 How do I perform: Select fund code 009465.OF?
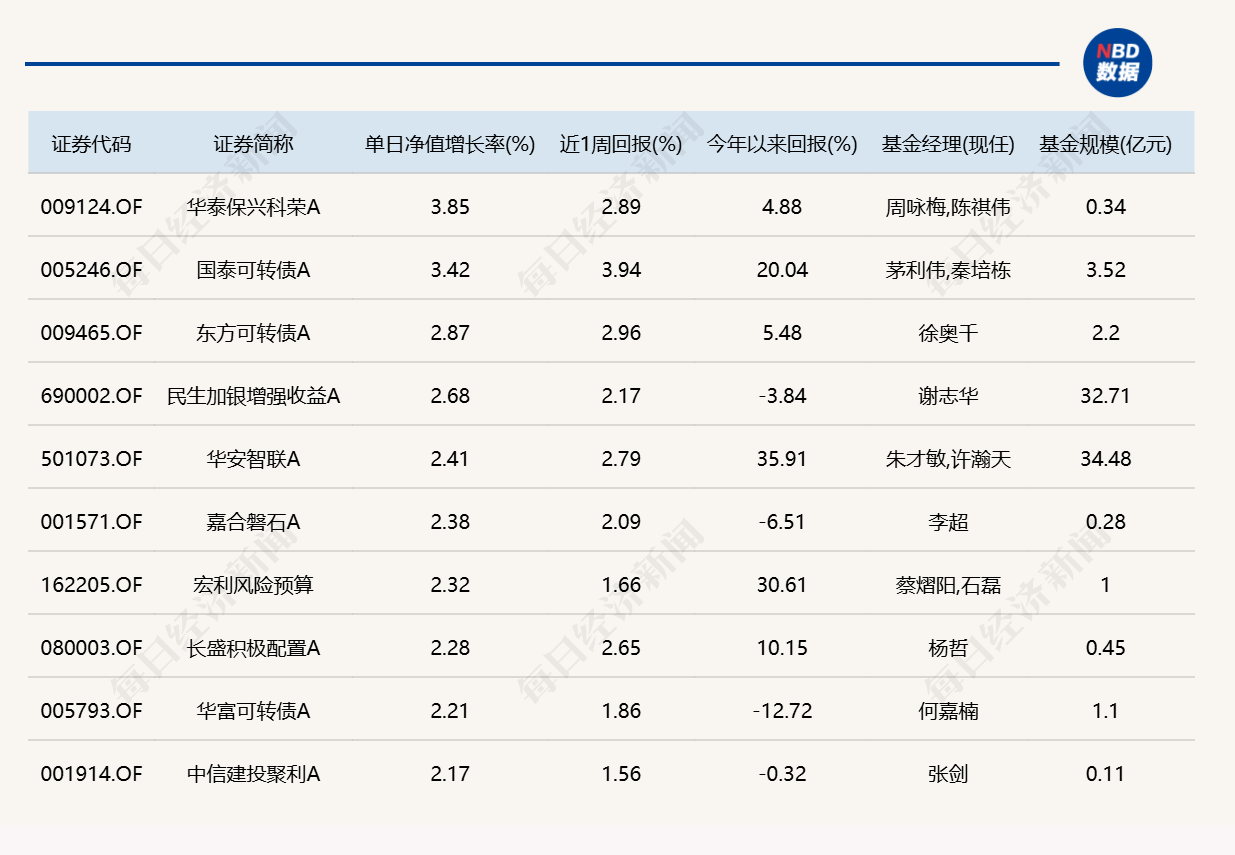pos(92,333)
